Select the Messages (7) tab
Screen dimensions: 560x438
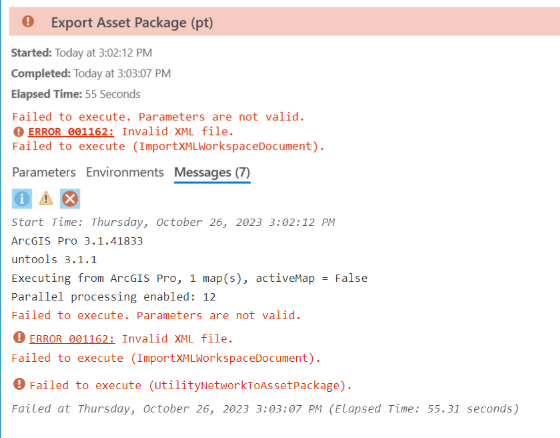coord(212,173)
